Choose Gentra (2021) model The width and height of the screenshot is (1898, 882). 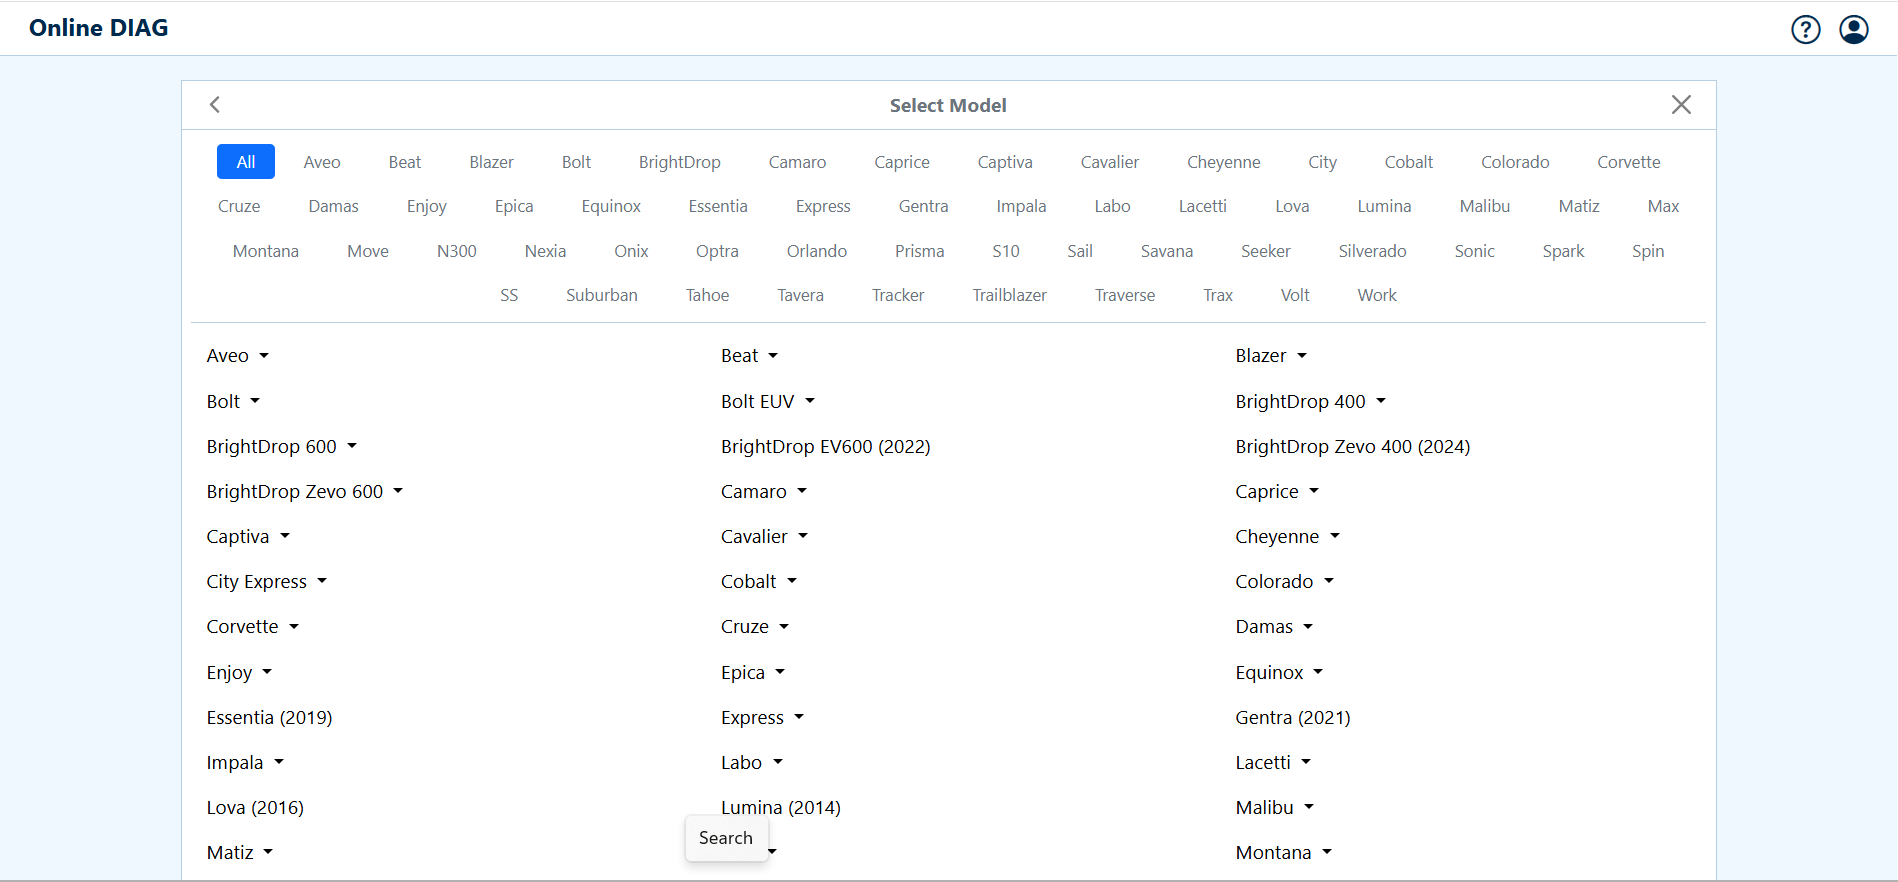pos(1293,717)
